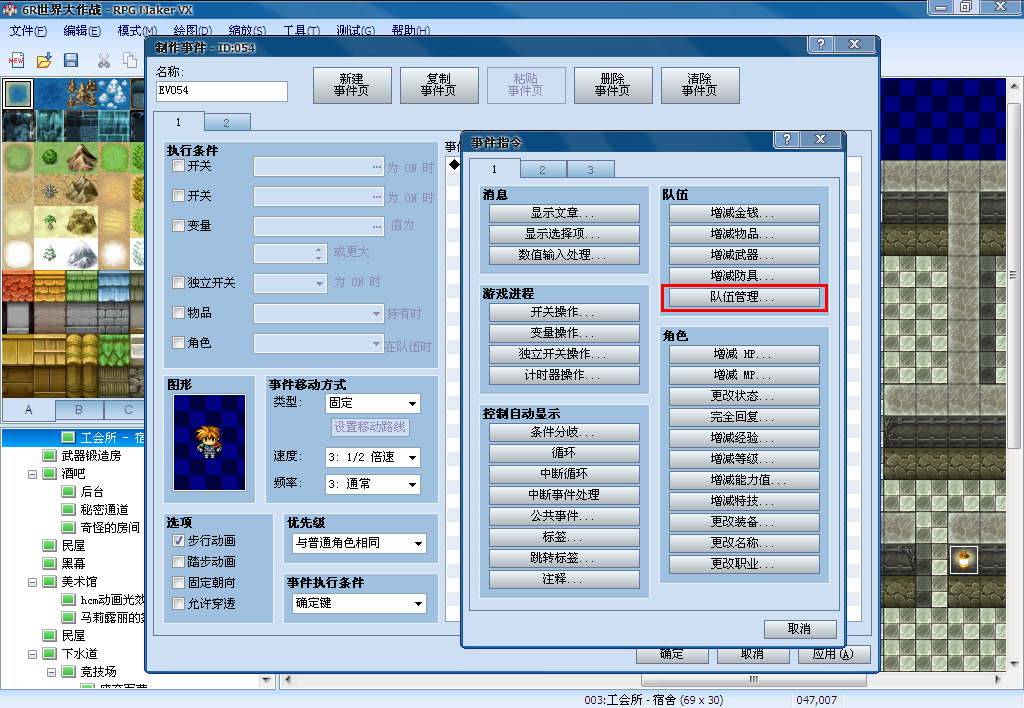The image size is (1024, 708).
Task: Open the 类型 movement type dropdown
Action: tap(373, 404)
